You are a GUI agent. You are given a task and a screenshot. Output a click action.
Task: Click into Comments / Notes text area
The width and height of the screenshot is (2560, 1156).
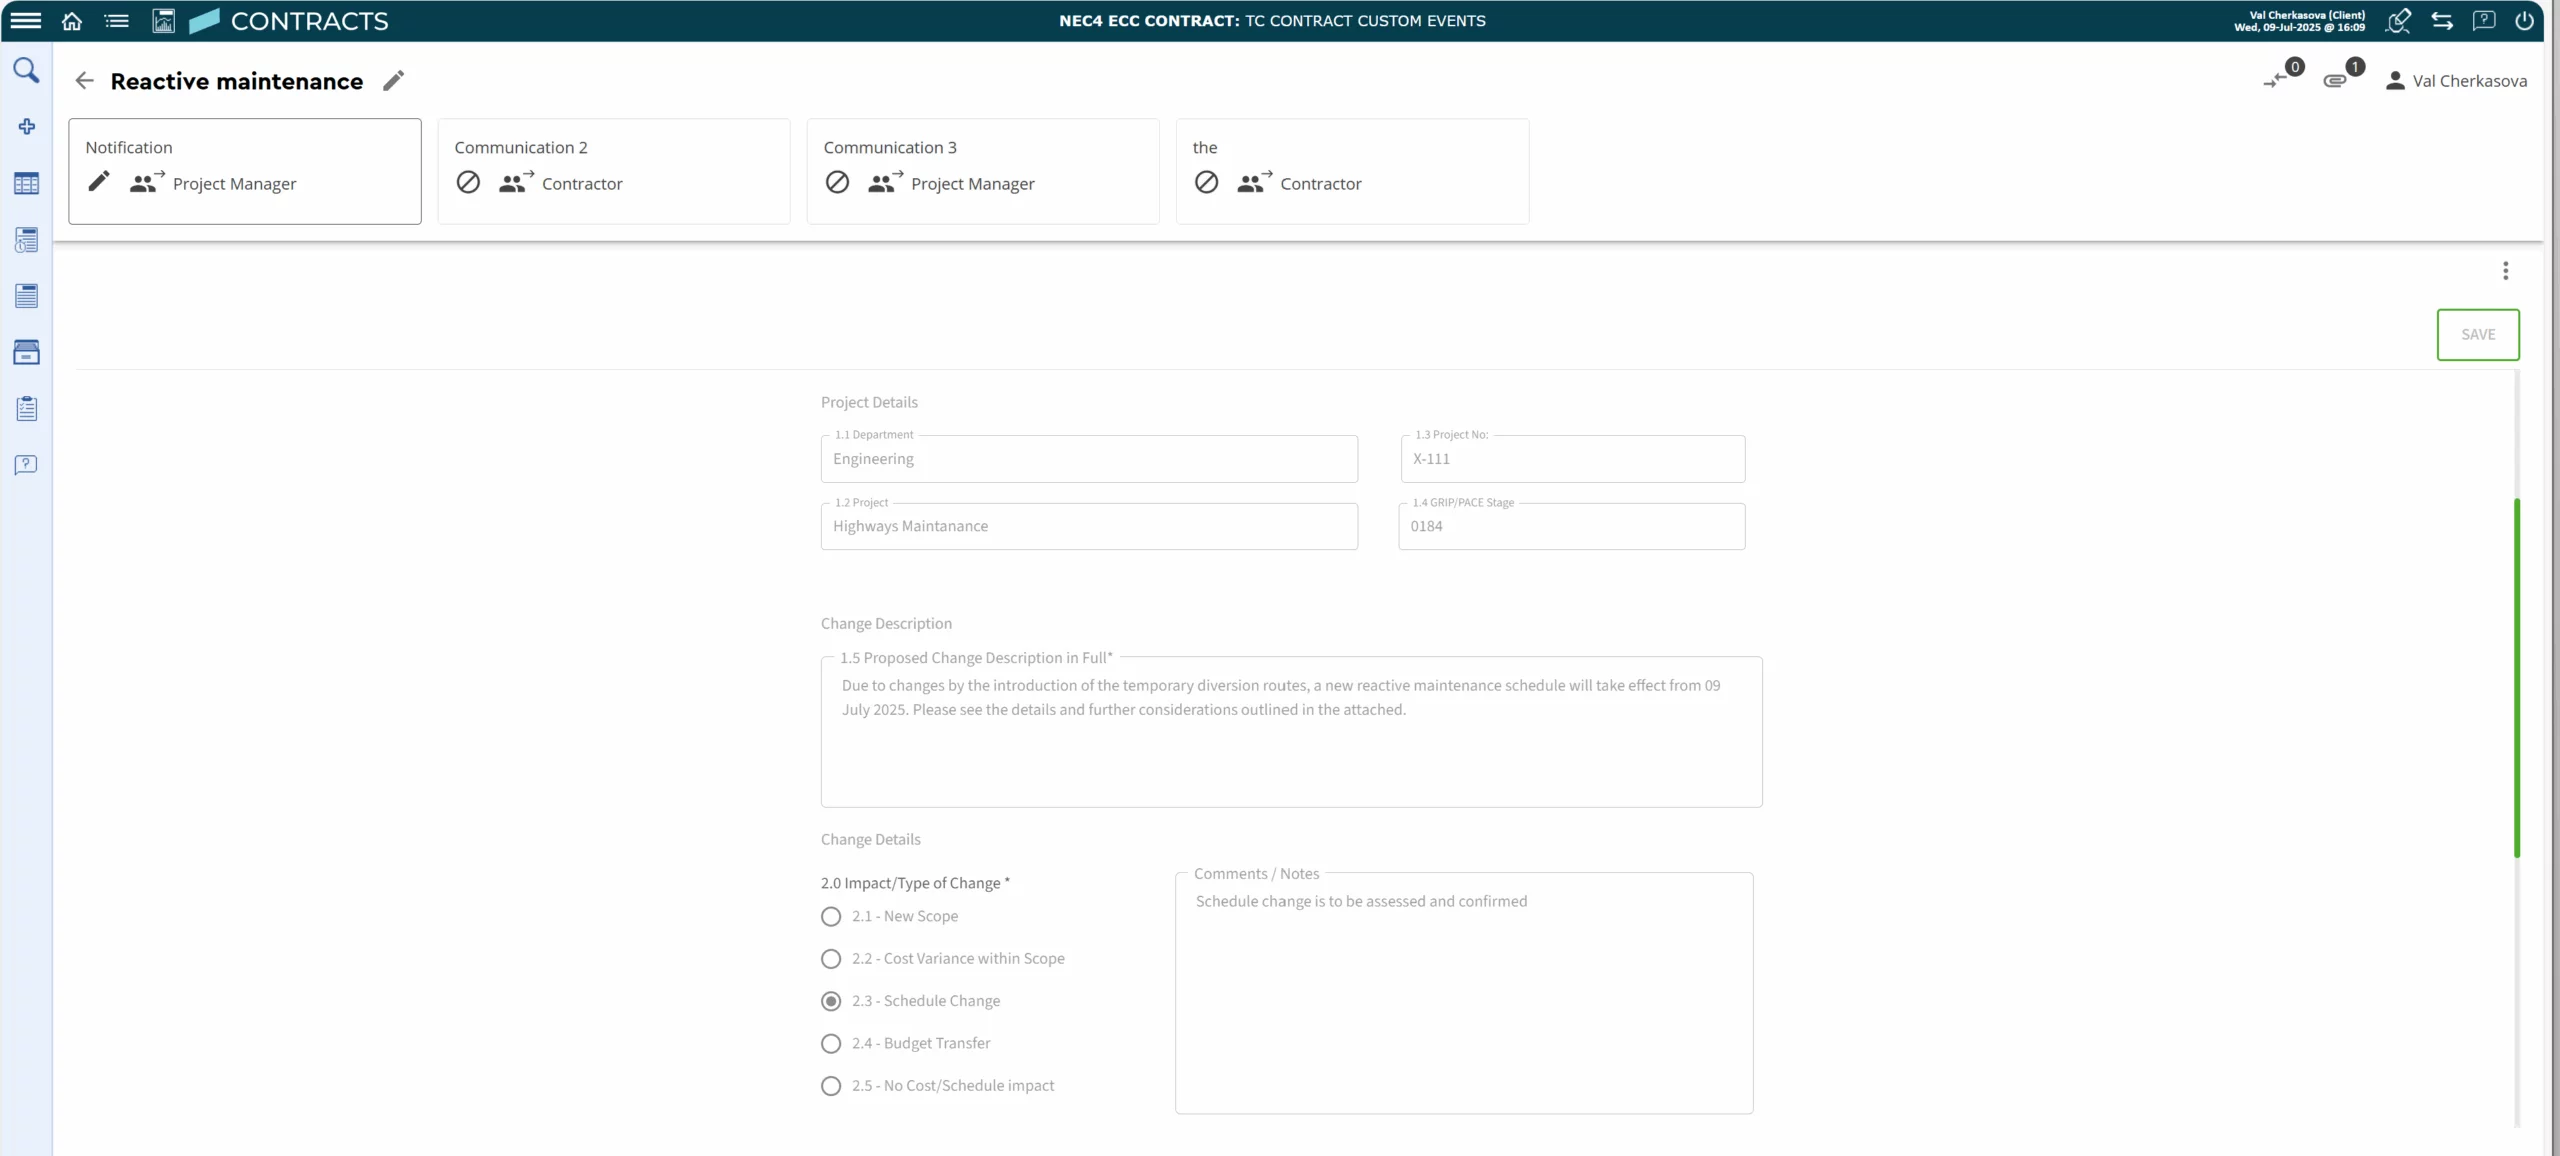coord(1463,1000)
